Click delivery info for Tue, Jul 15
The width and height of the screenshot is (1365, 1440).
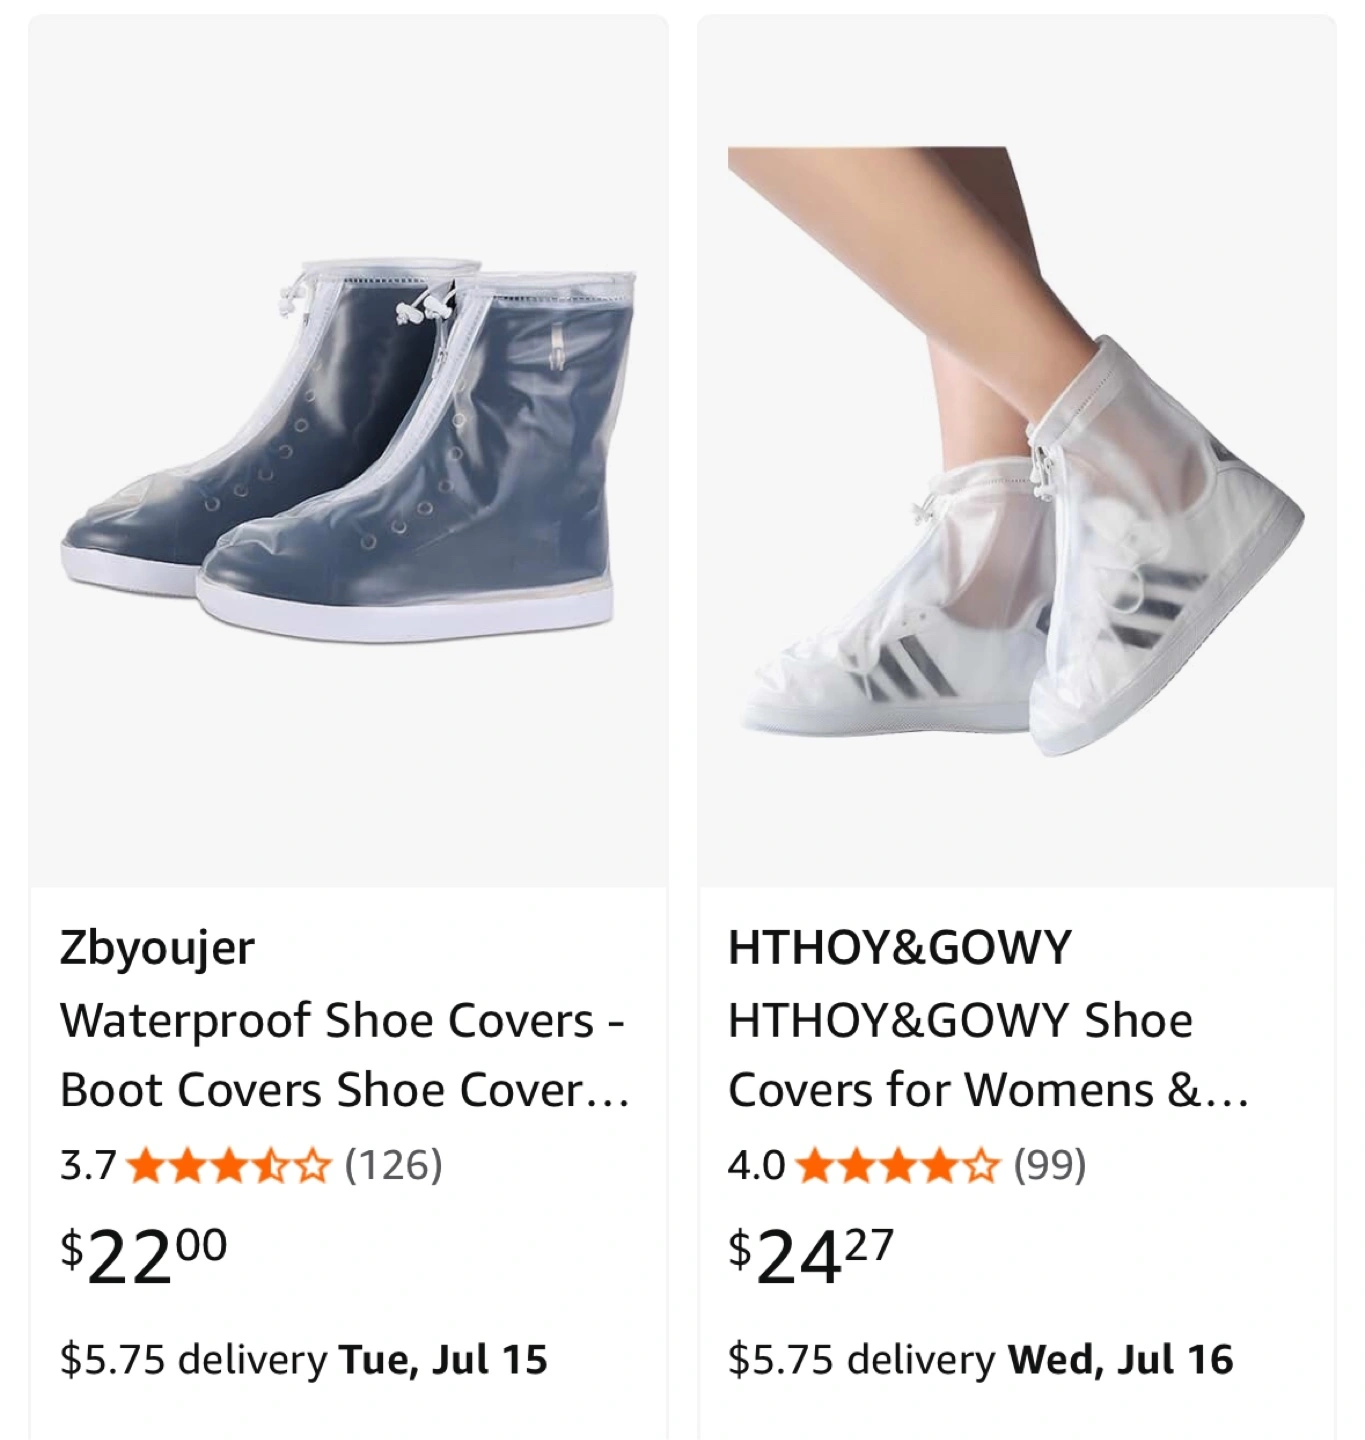304,1360
